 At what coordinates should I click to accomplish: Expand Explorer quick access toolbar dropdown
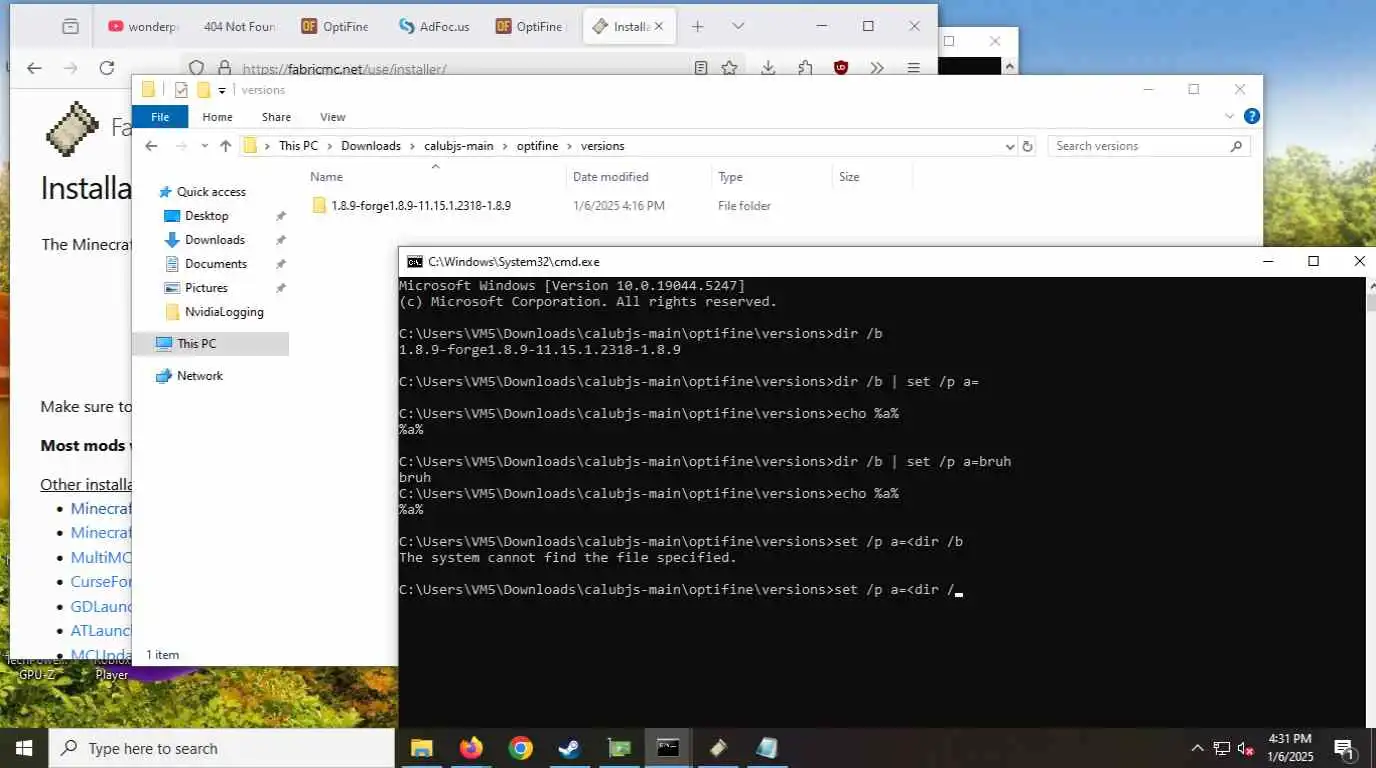coord(222,91)
